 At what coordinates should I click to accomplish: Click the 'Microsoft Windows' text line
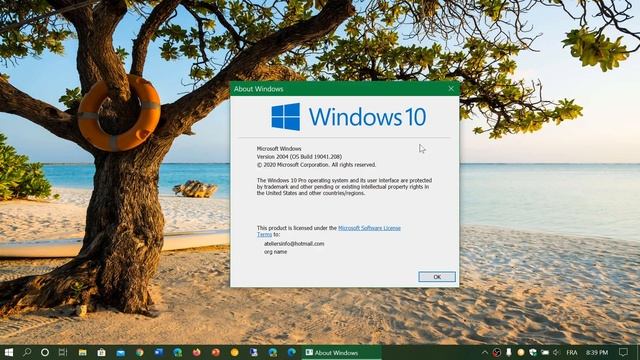(279, 149)
